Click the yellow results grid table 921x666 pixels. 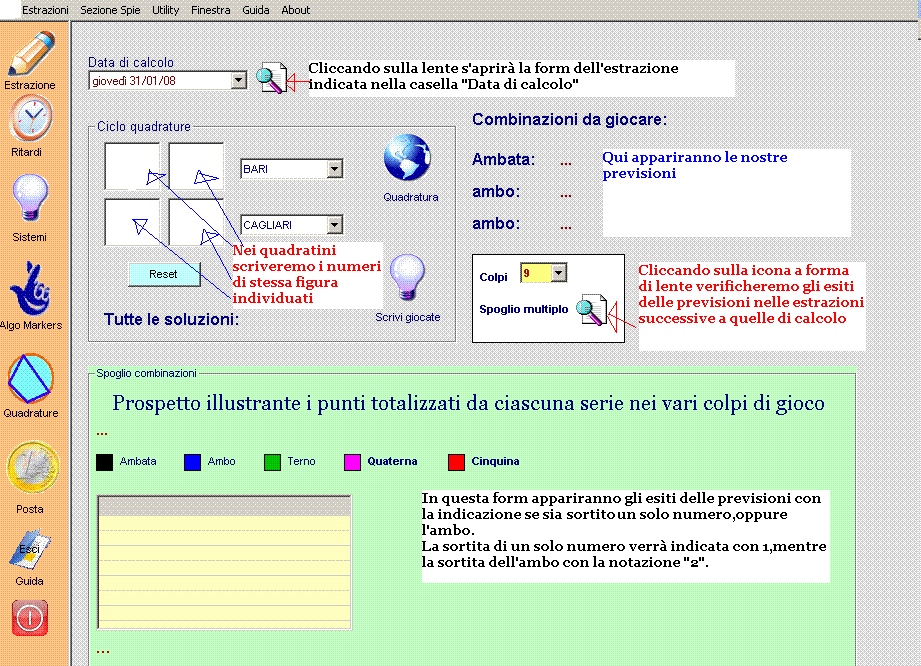point(224,563)
